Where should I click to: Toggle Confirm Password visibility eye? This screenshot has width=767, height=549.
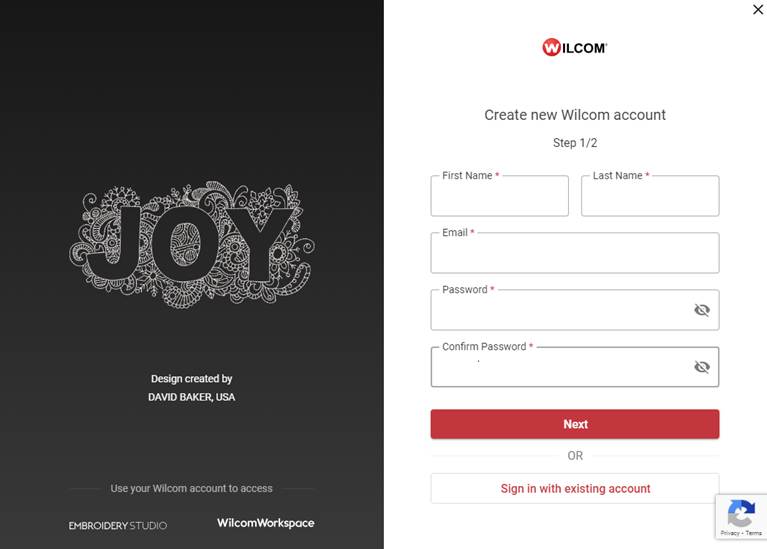click(702, 367)
